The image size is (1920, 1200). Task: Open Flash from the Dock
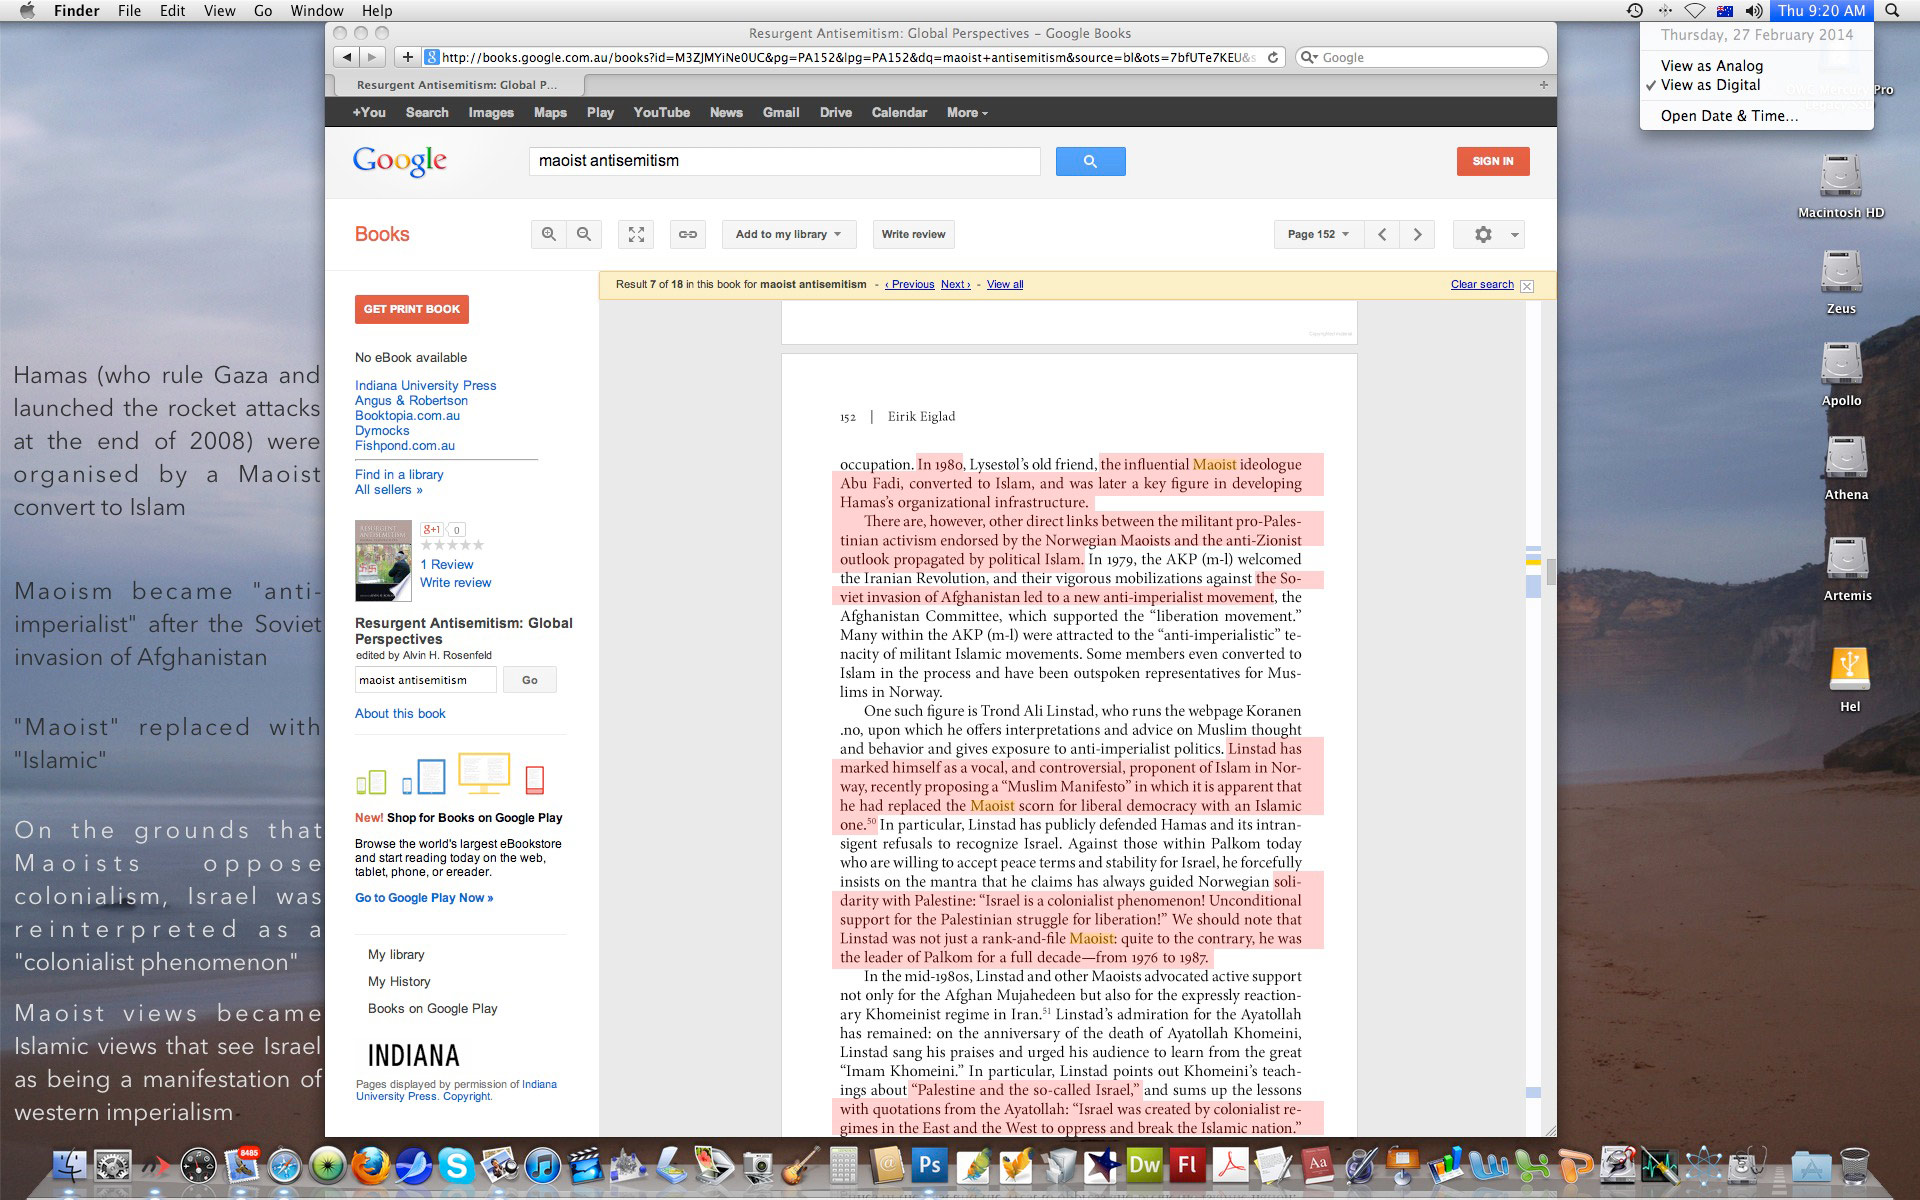pyautogui.click(x=1187, y=1165)
